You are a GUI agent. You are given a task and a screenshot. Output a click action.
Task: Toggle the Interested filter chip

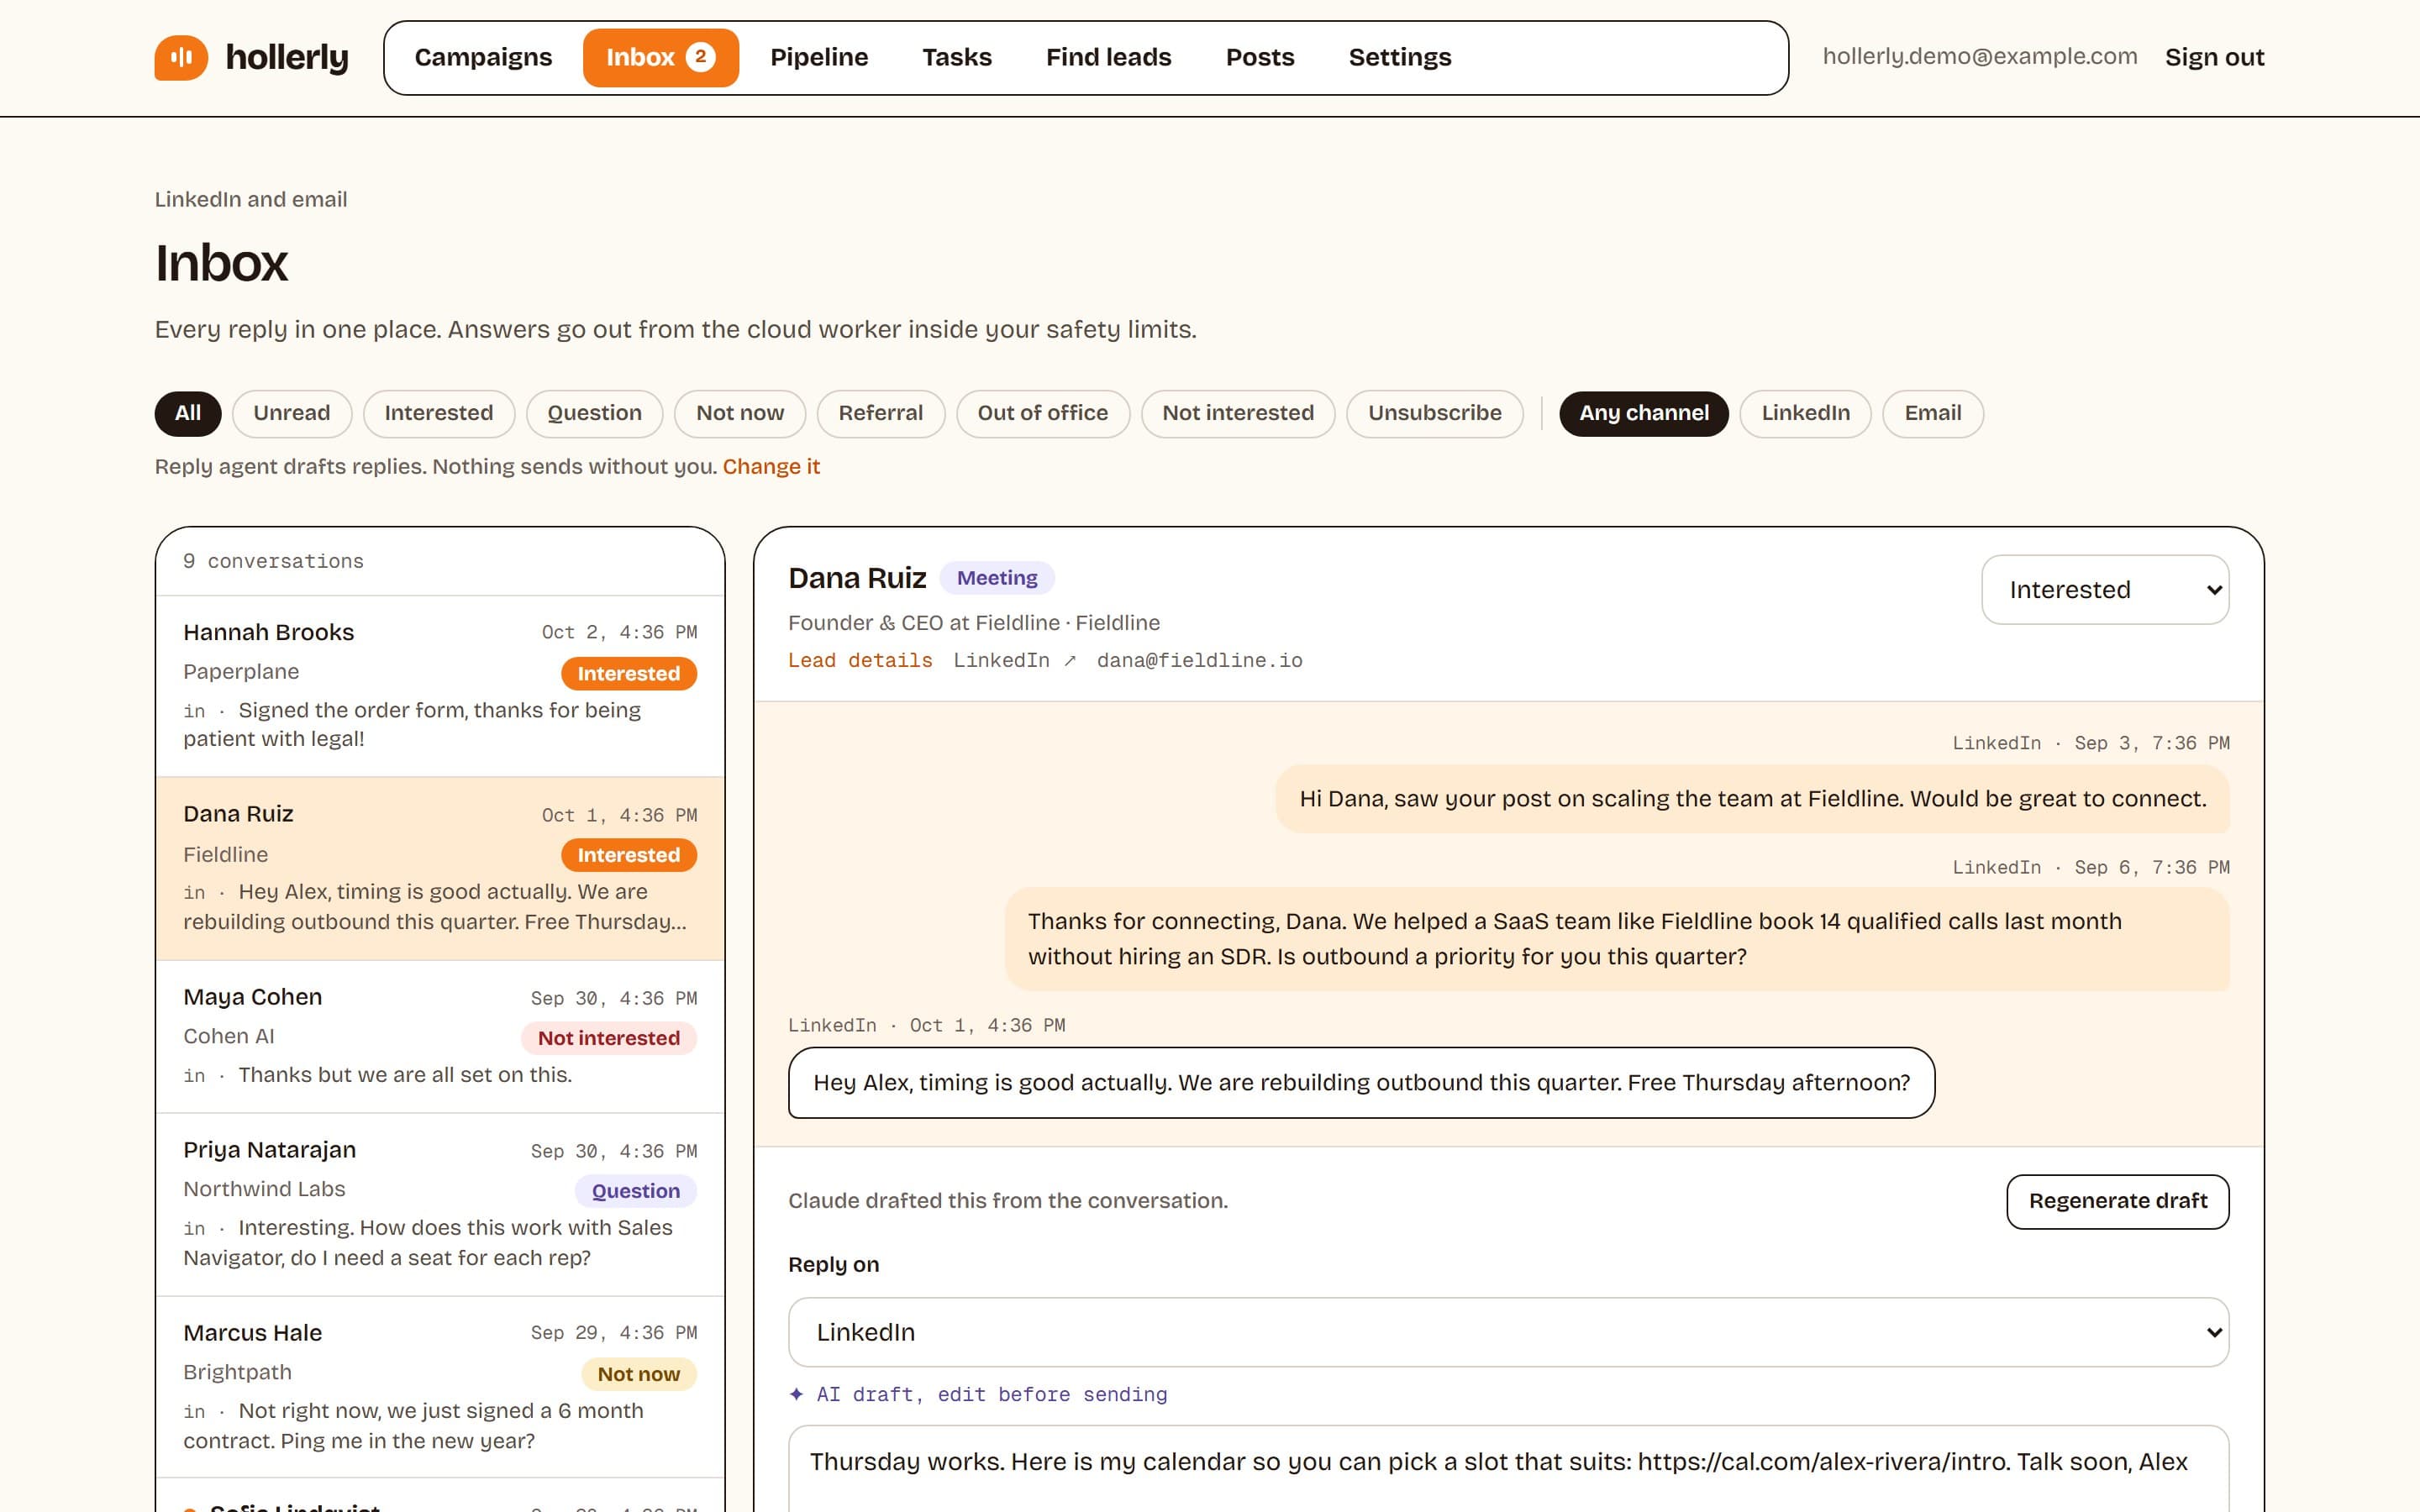click(439, 413)
